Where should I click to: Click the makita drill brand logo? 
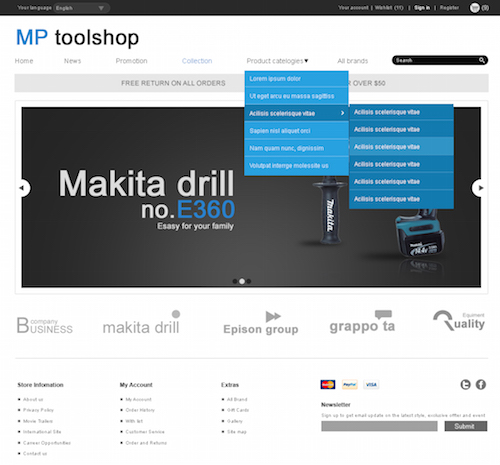tap(141, 323)
